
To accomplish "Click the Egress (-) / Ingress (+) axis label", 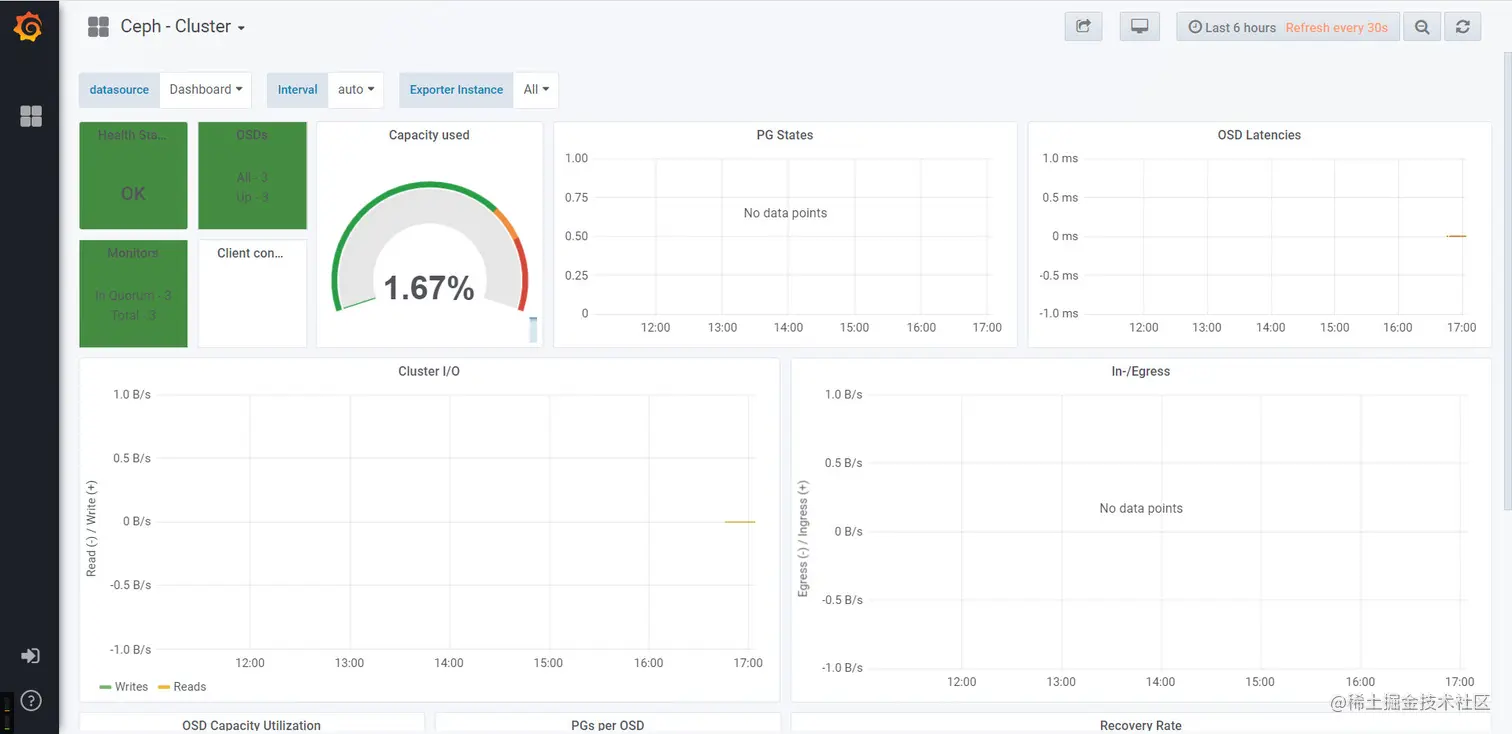I will pos(802,539).
